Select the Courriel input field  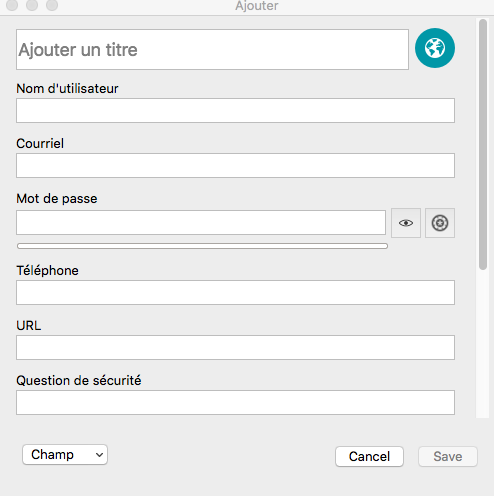click(x=235, y=165)
